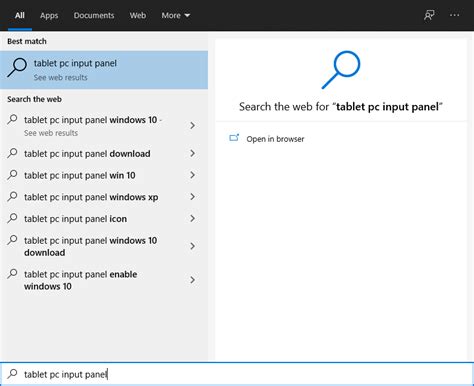Screen dimensions: 474x386
Task: Click the Open in browser icon
Action: click(x=234, y=138)
